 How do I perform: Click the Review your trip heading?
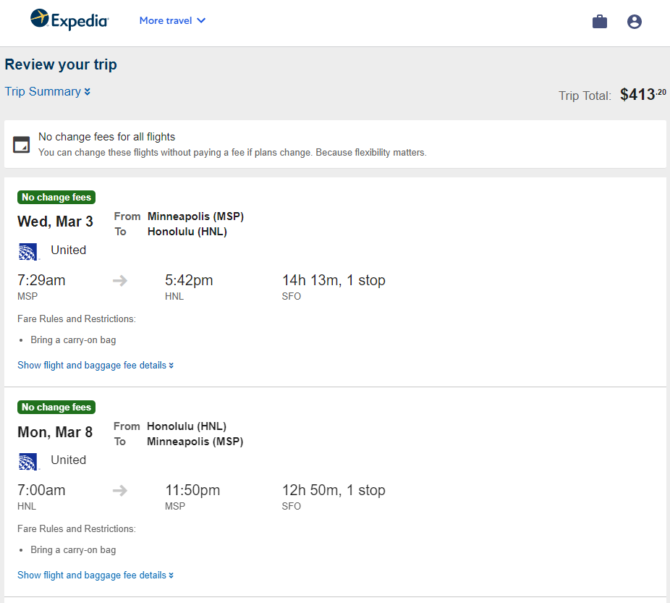point(60,65)
